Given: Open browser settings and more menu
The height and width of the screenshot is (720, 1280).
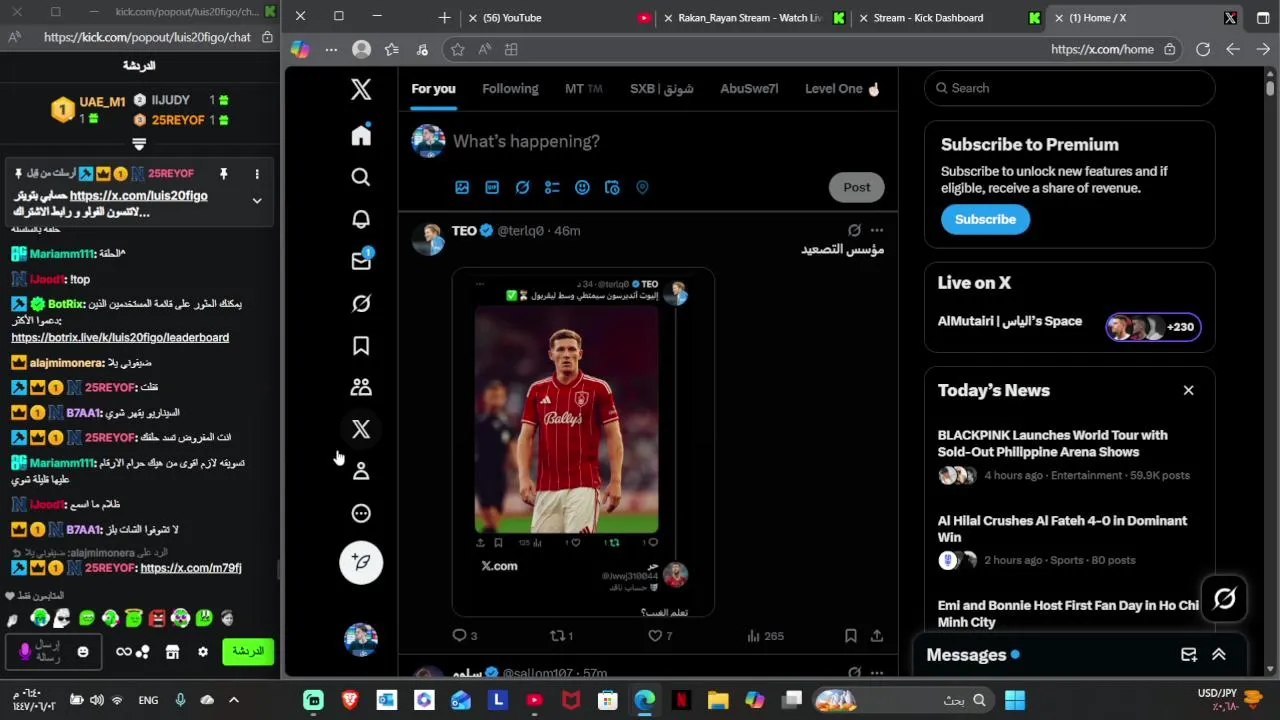Looking at the screenshot, I should coord(331,49).
